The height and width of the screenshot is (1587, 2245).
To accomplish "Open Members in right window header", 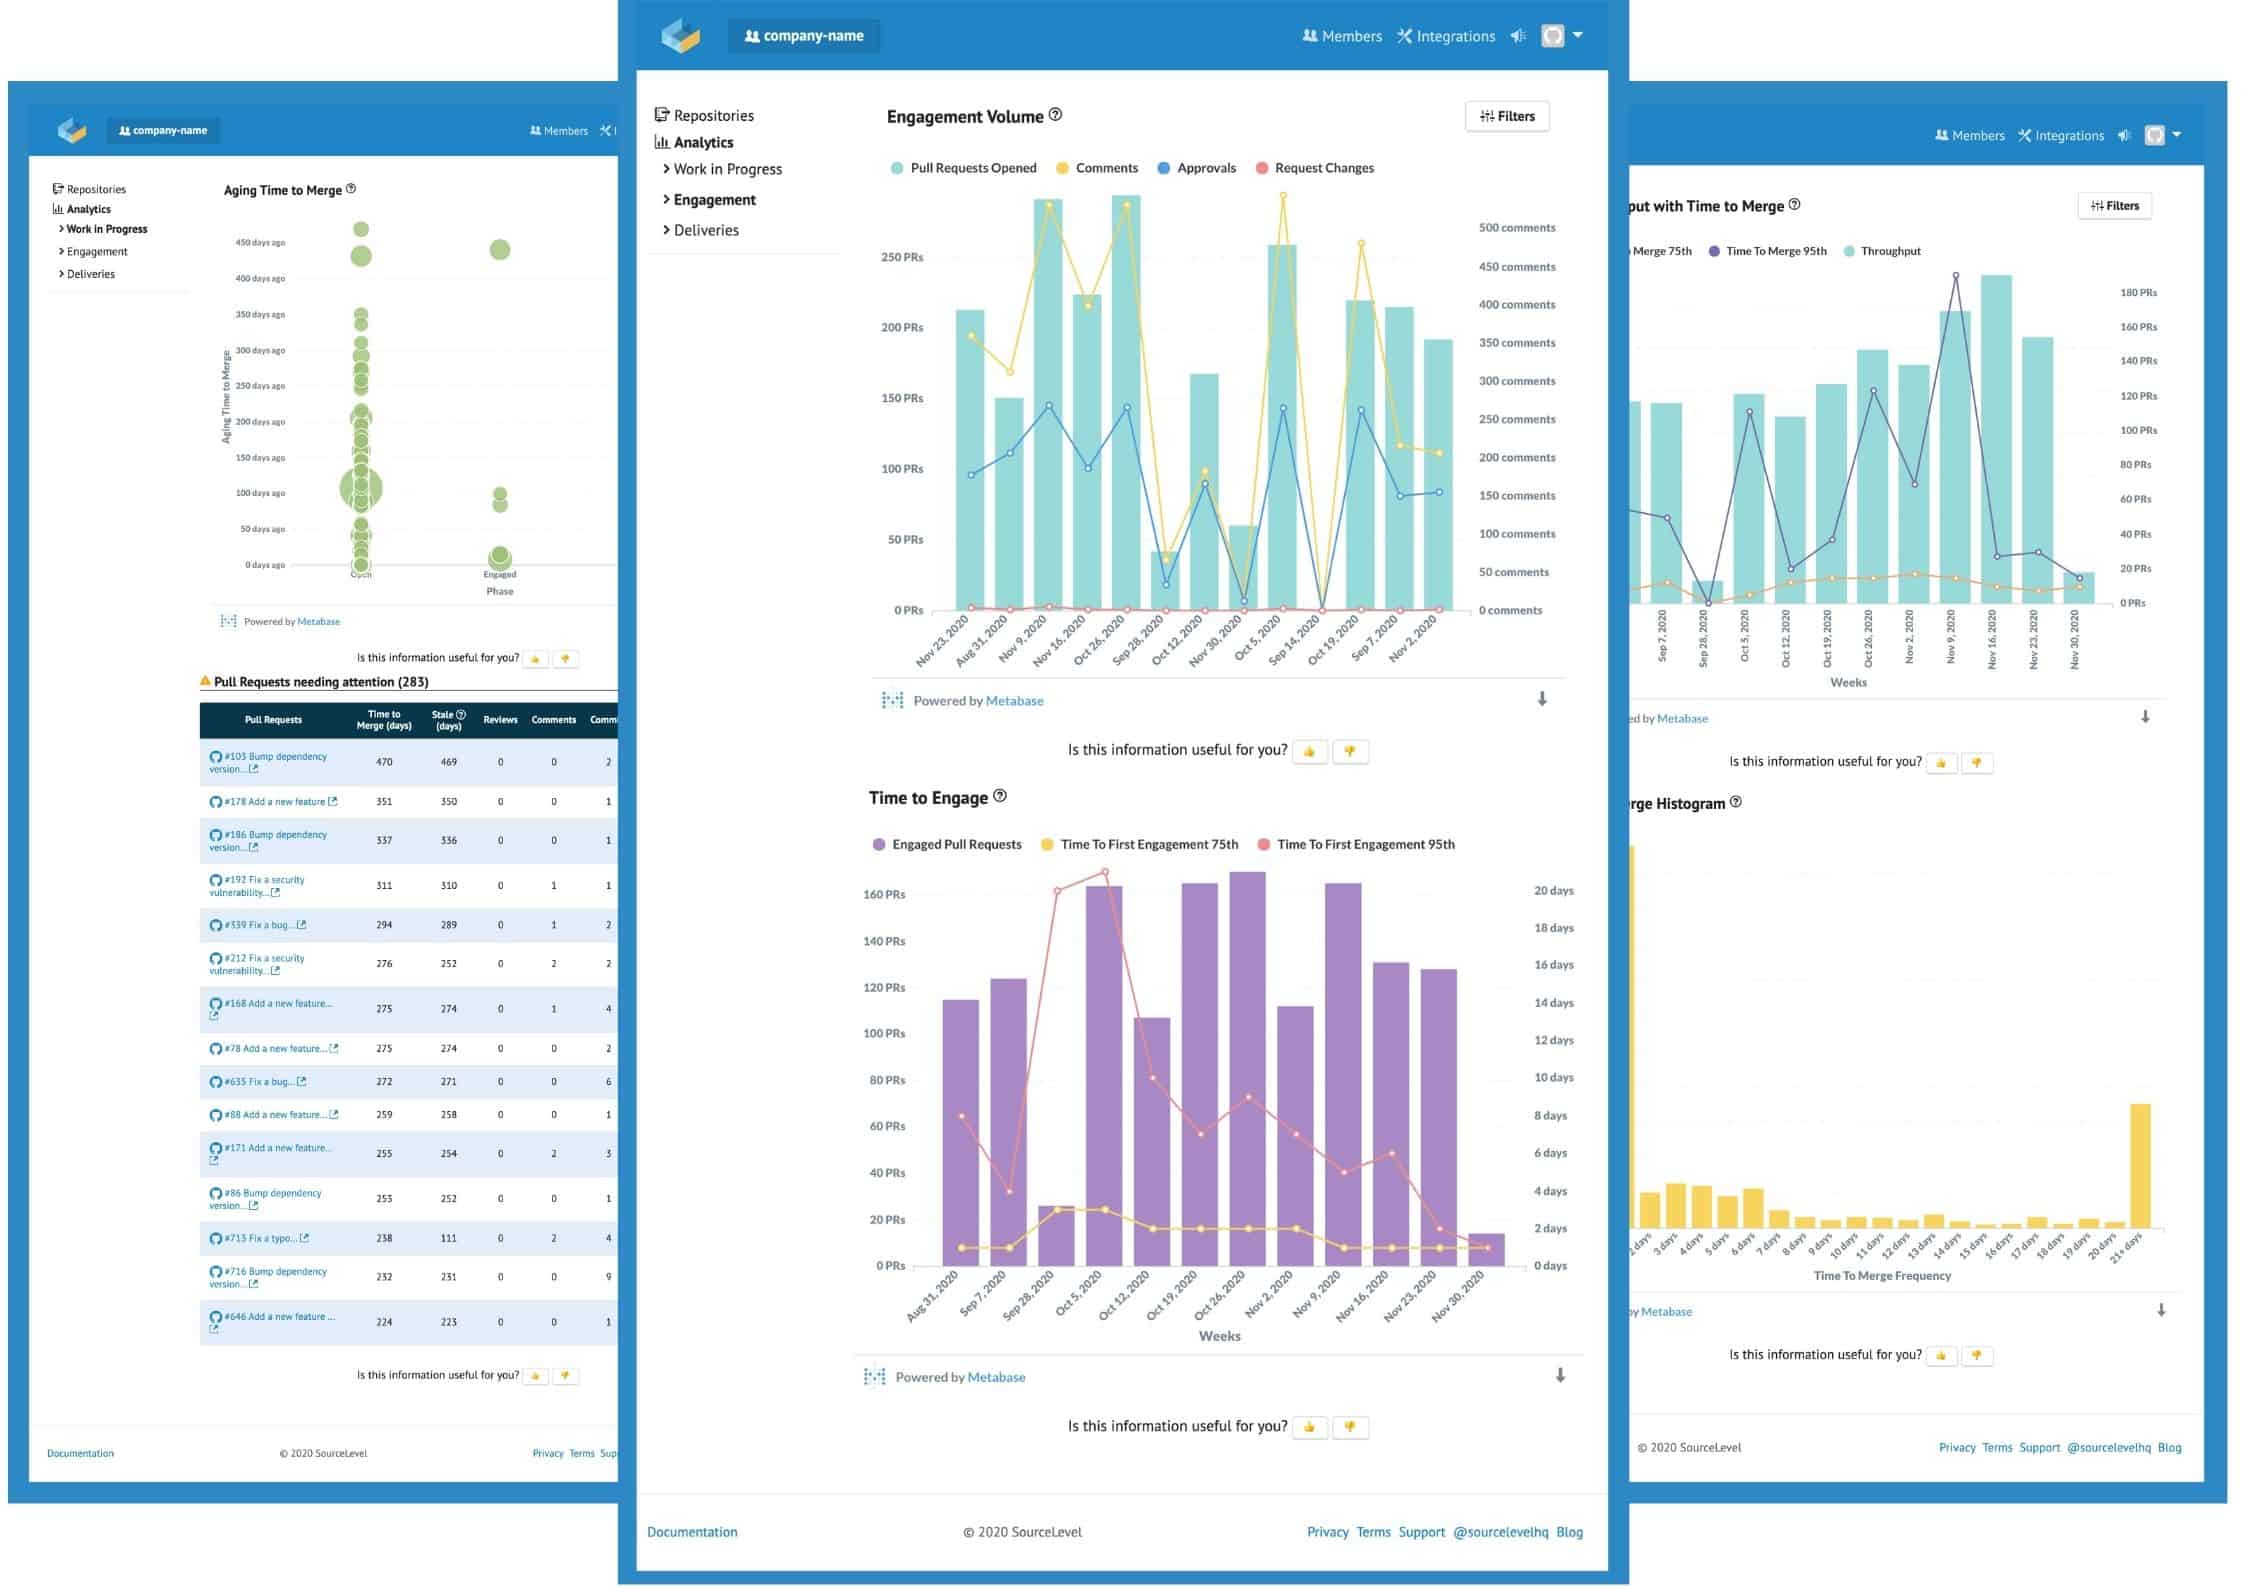I will (x=1970, y=135).
